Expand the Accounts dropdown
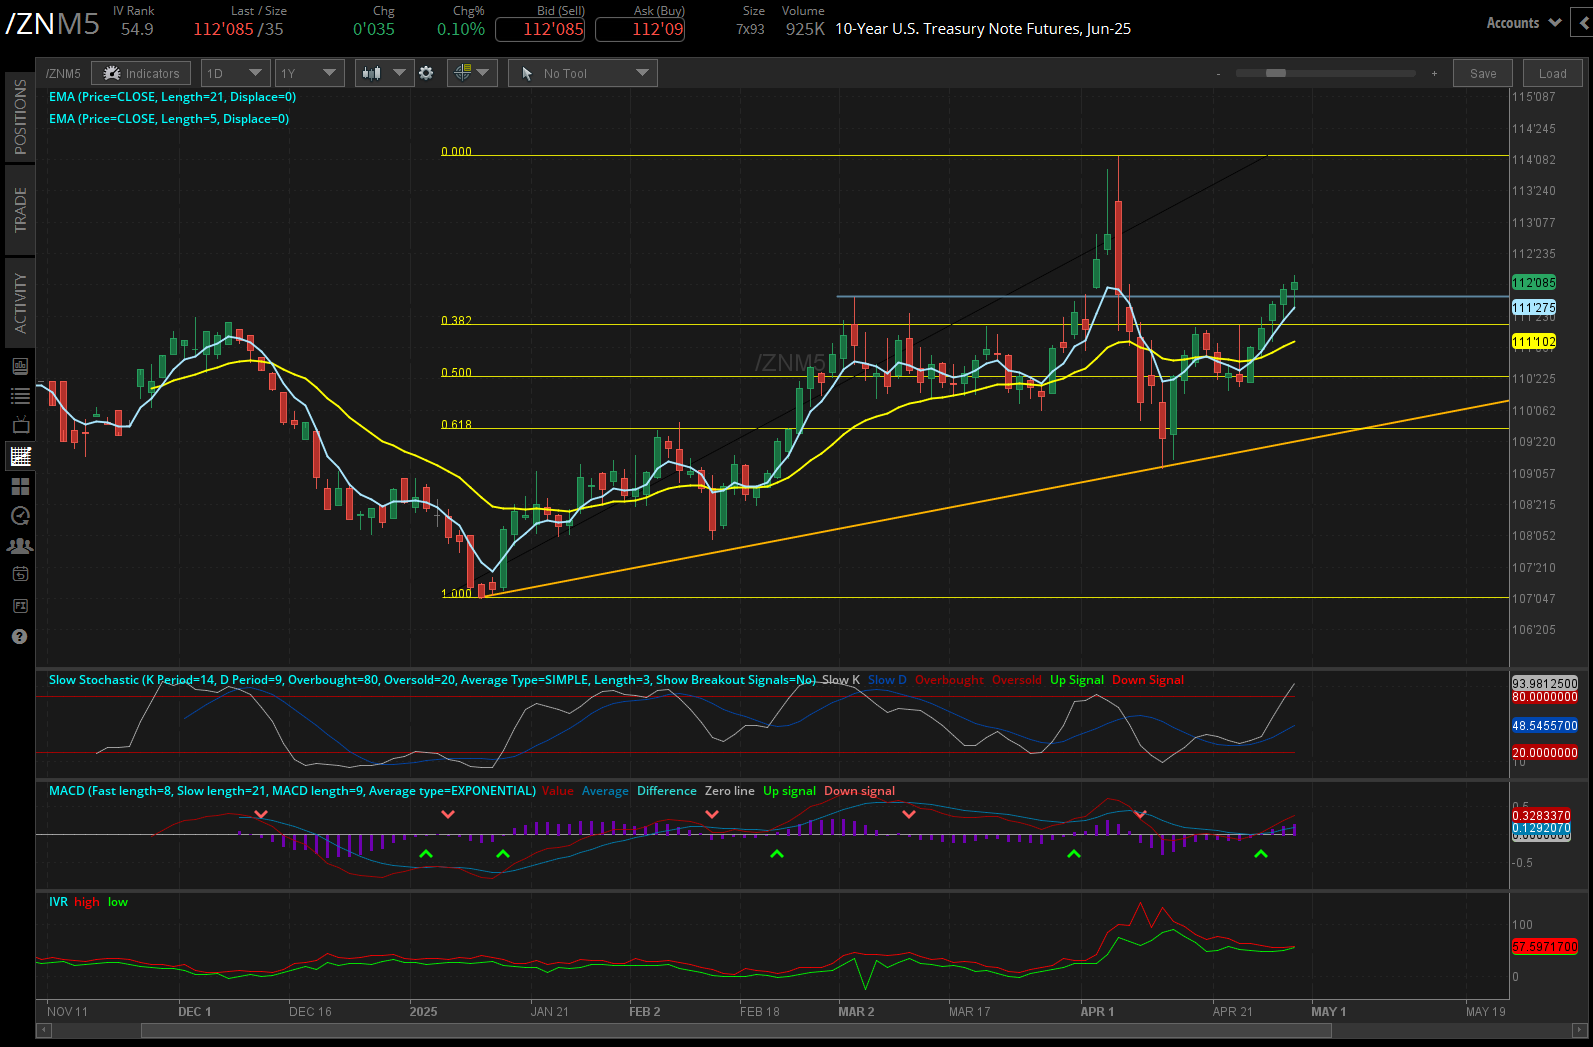The image size is (1593, 1047). point(1523,22)
